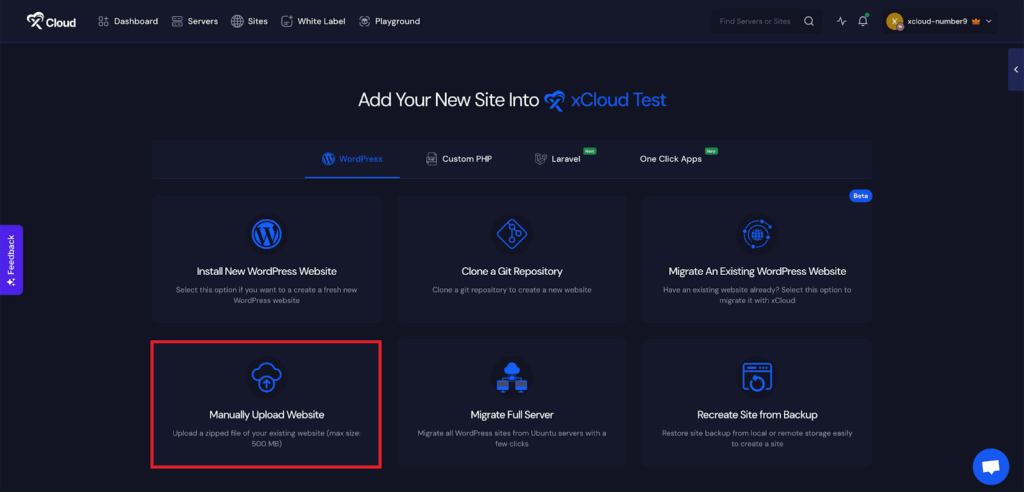This screenshot has height=492, width=1024.
Task: Open the notifications bell
Action: pos(863,21)
